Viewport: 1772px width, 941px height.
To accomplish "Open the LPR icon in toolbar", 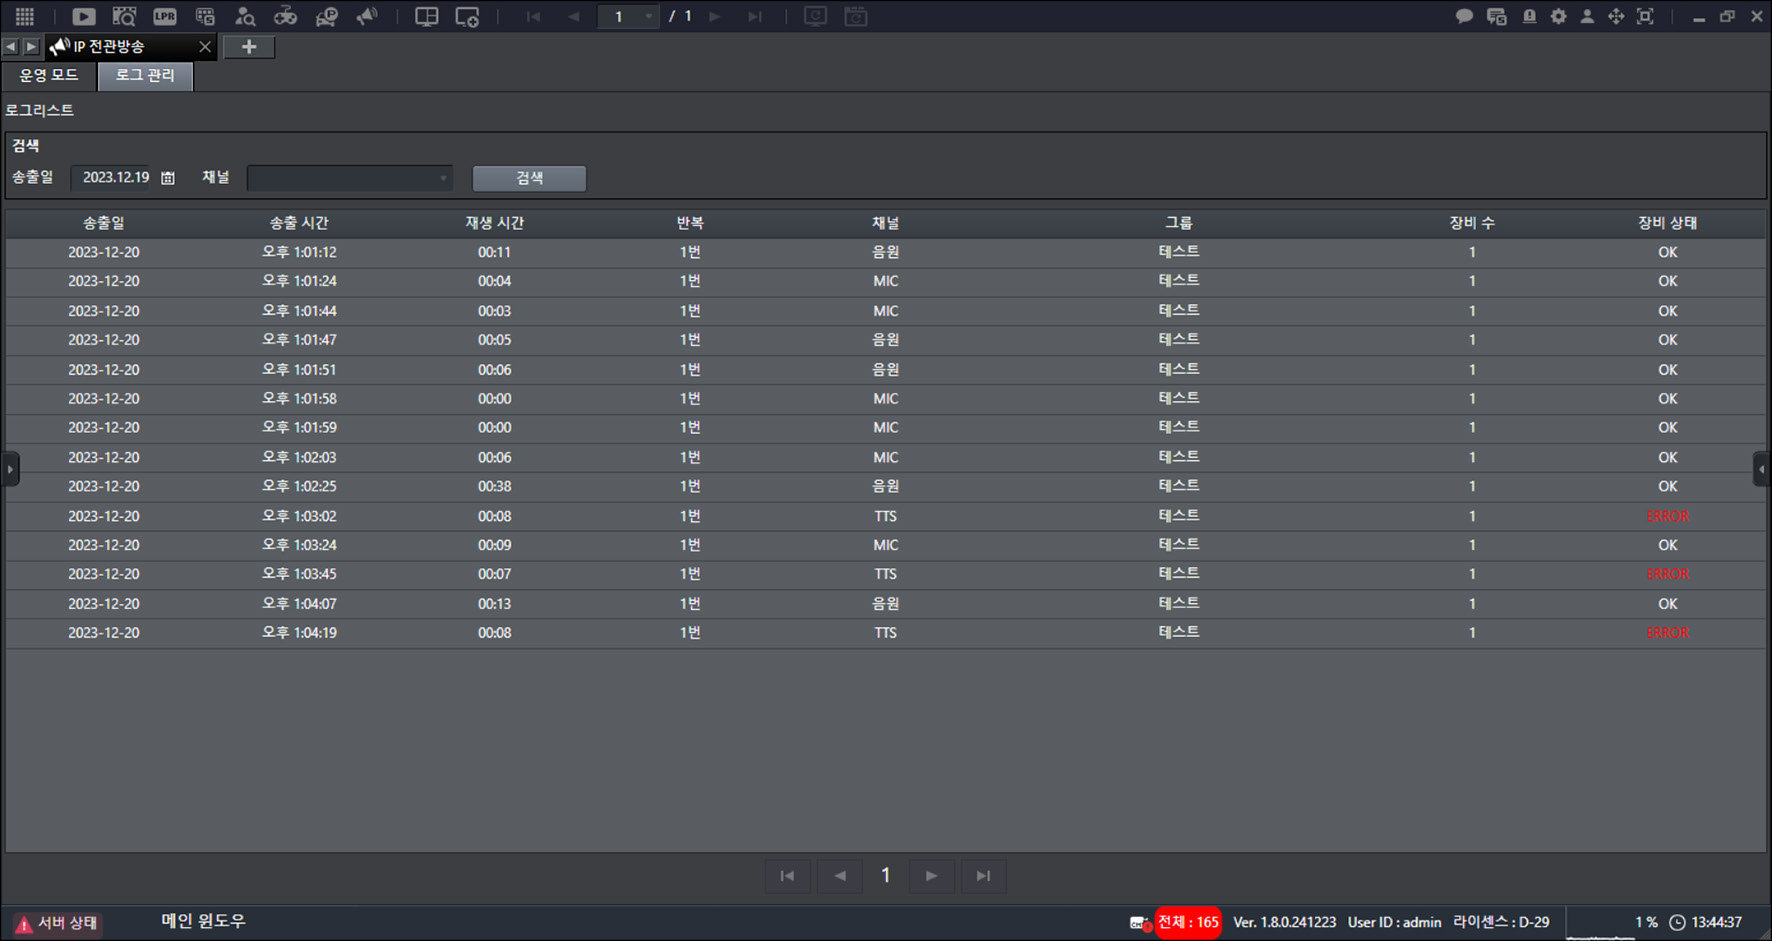I will [x=164, y=16].
